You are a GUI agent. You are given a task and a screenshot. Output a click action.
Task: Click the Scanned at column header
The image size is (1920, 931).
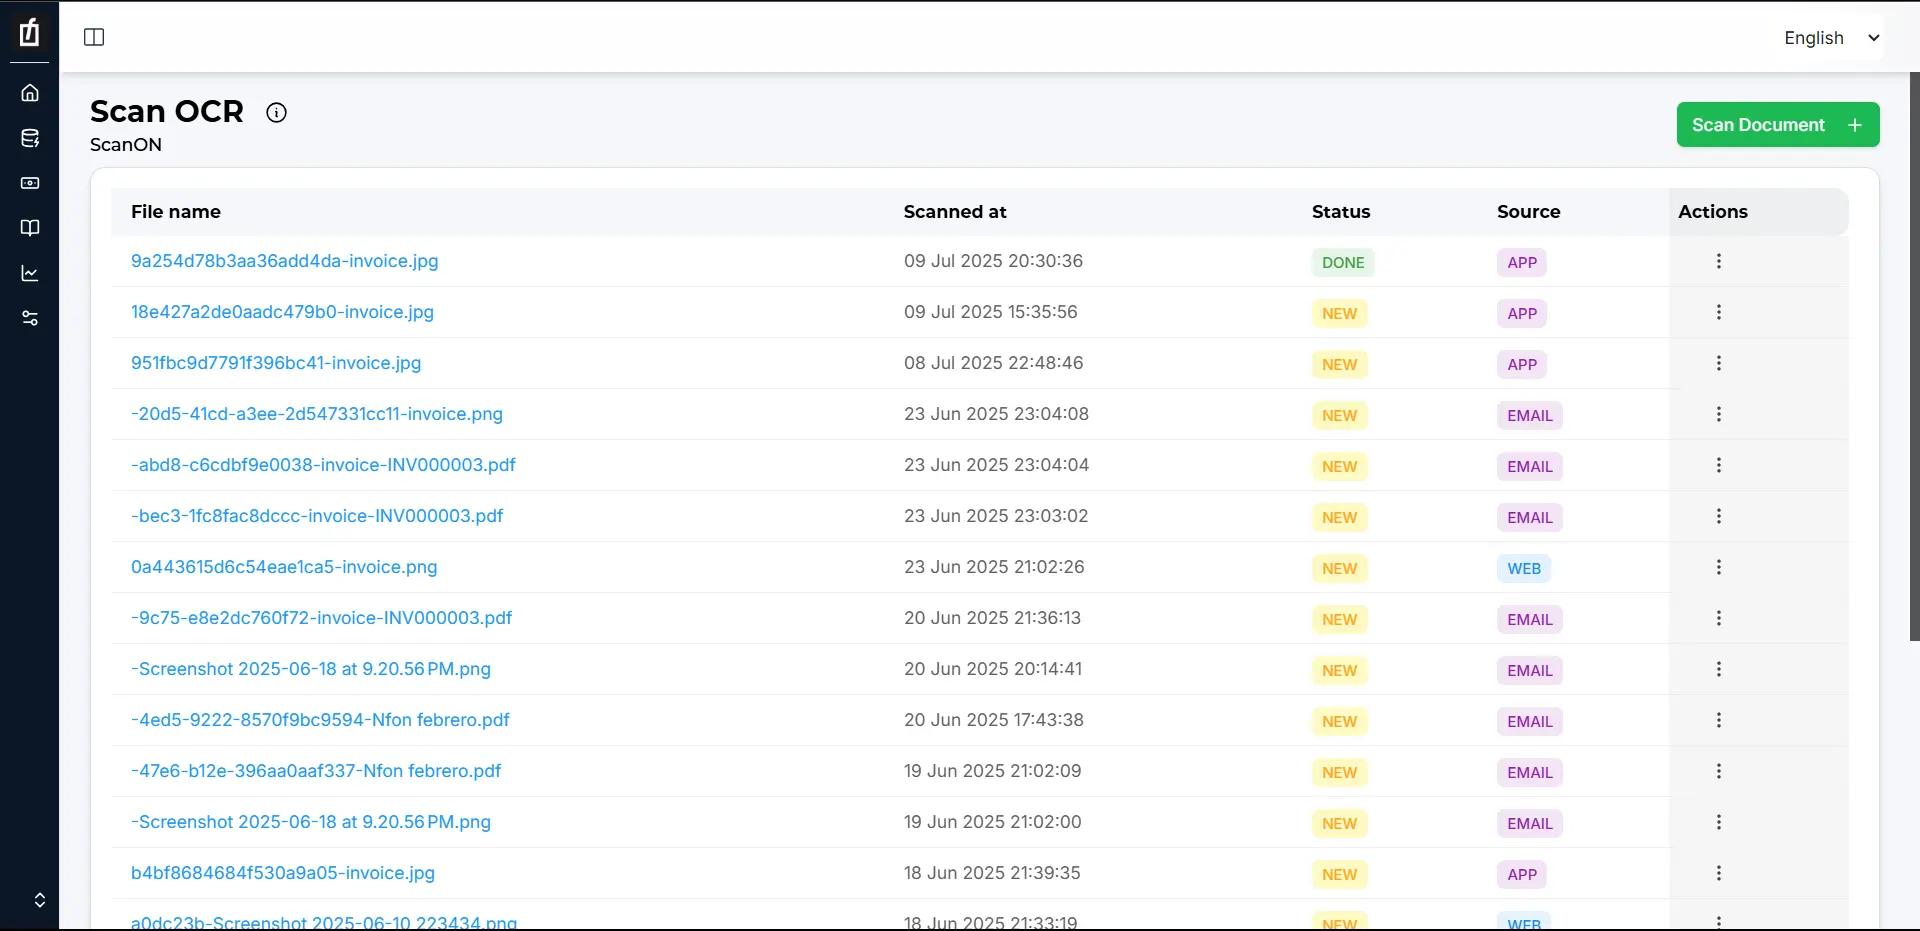(954, 212)
